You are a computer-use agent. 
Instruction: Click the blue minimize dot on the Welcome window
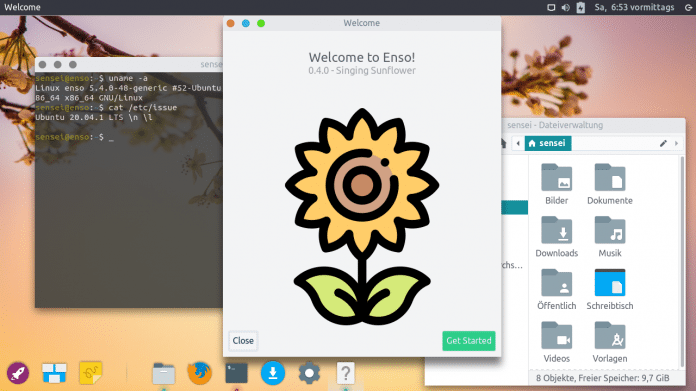[x=245, y=23]
